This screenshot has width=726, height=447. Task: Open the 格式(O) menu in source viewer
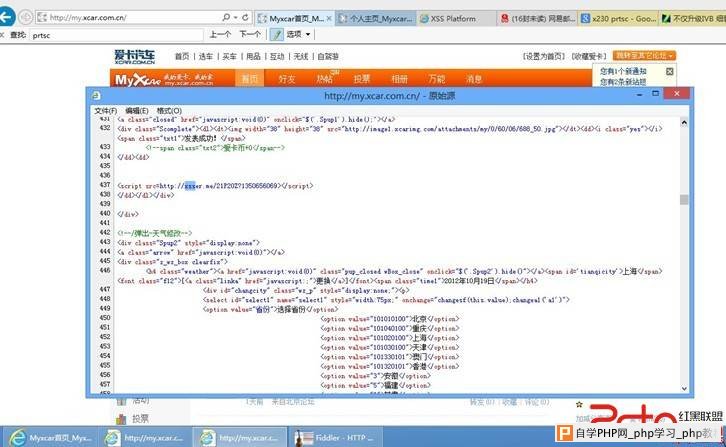click(x=169, y=111)
